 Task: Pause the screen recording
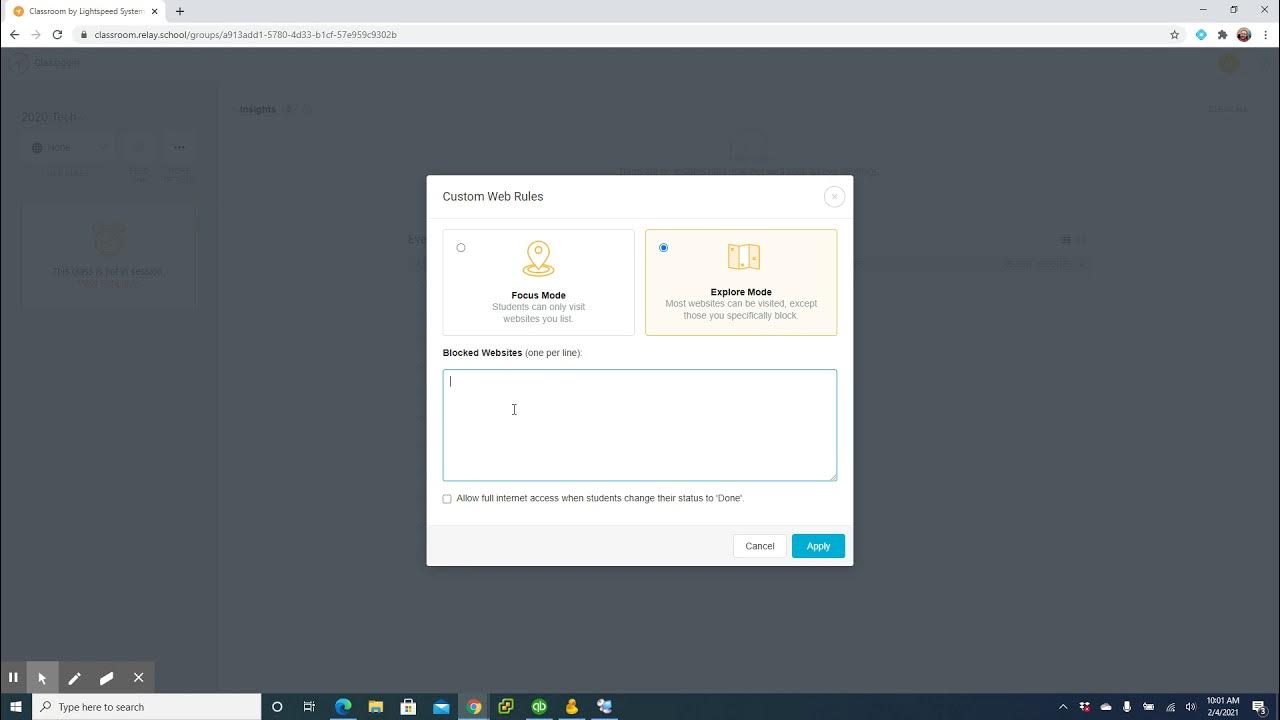click(x=13, y=677)
